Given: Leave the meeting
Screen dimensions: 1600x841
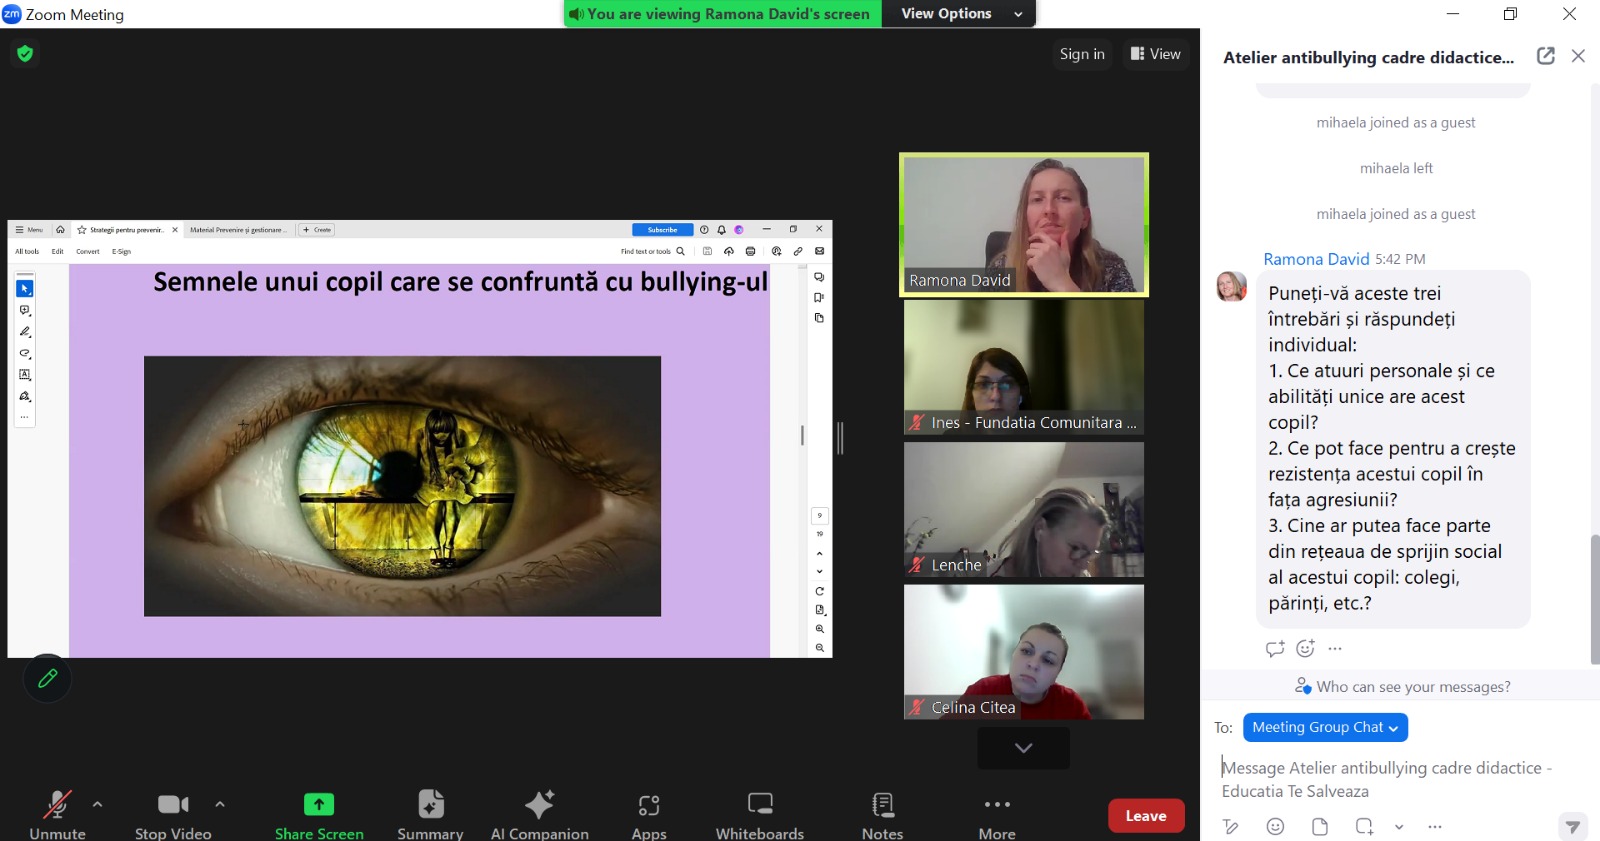Looking at the screenshot, I should (1145, 816).
